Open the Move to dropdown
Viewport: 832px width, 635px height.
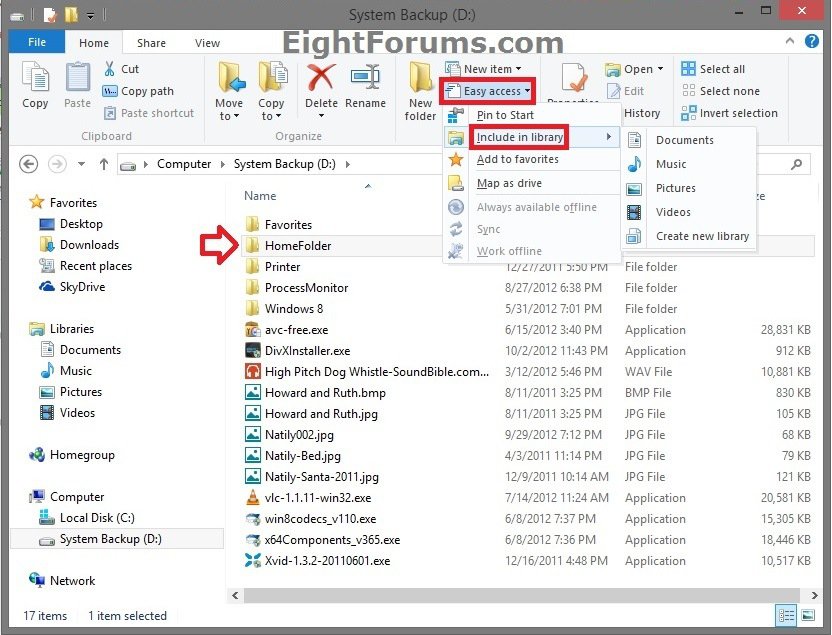[x=229, y=116]
